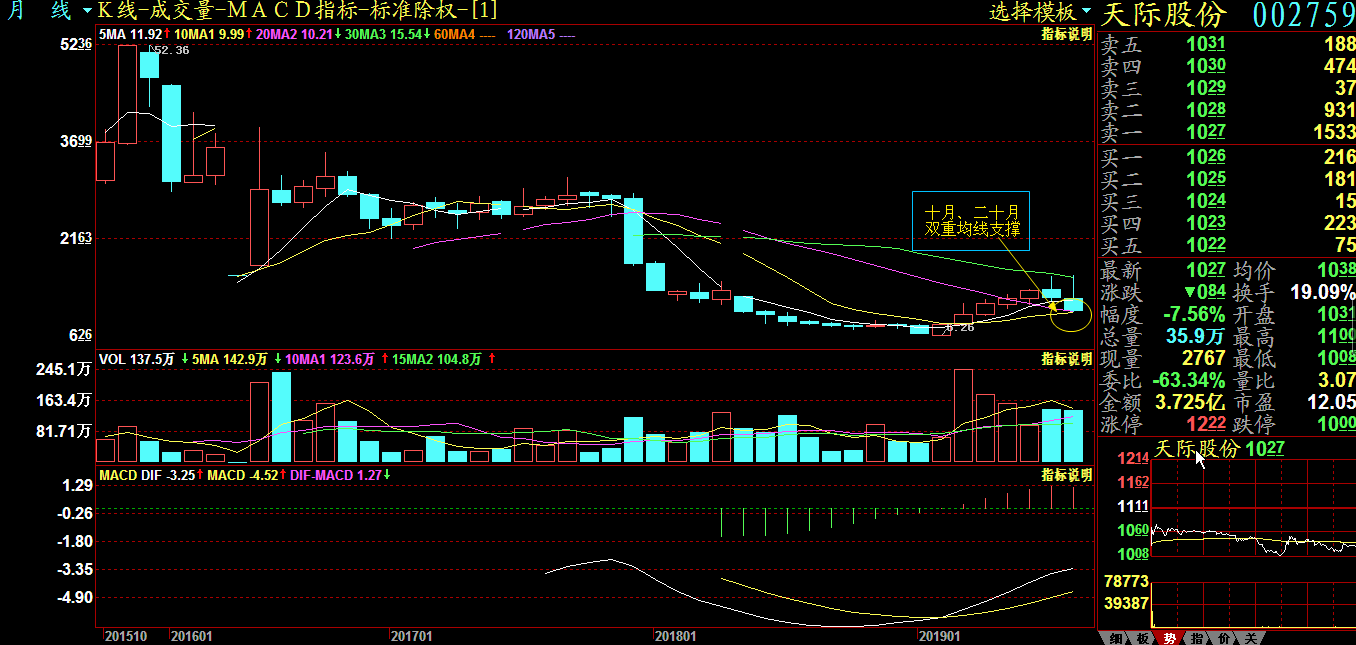Viewport: 1356px width, 645px height.
Task: Switch to the 关 tab
Action: [x=1250, y=638]
